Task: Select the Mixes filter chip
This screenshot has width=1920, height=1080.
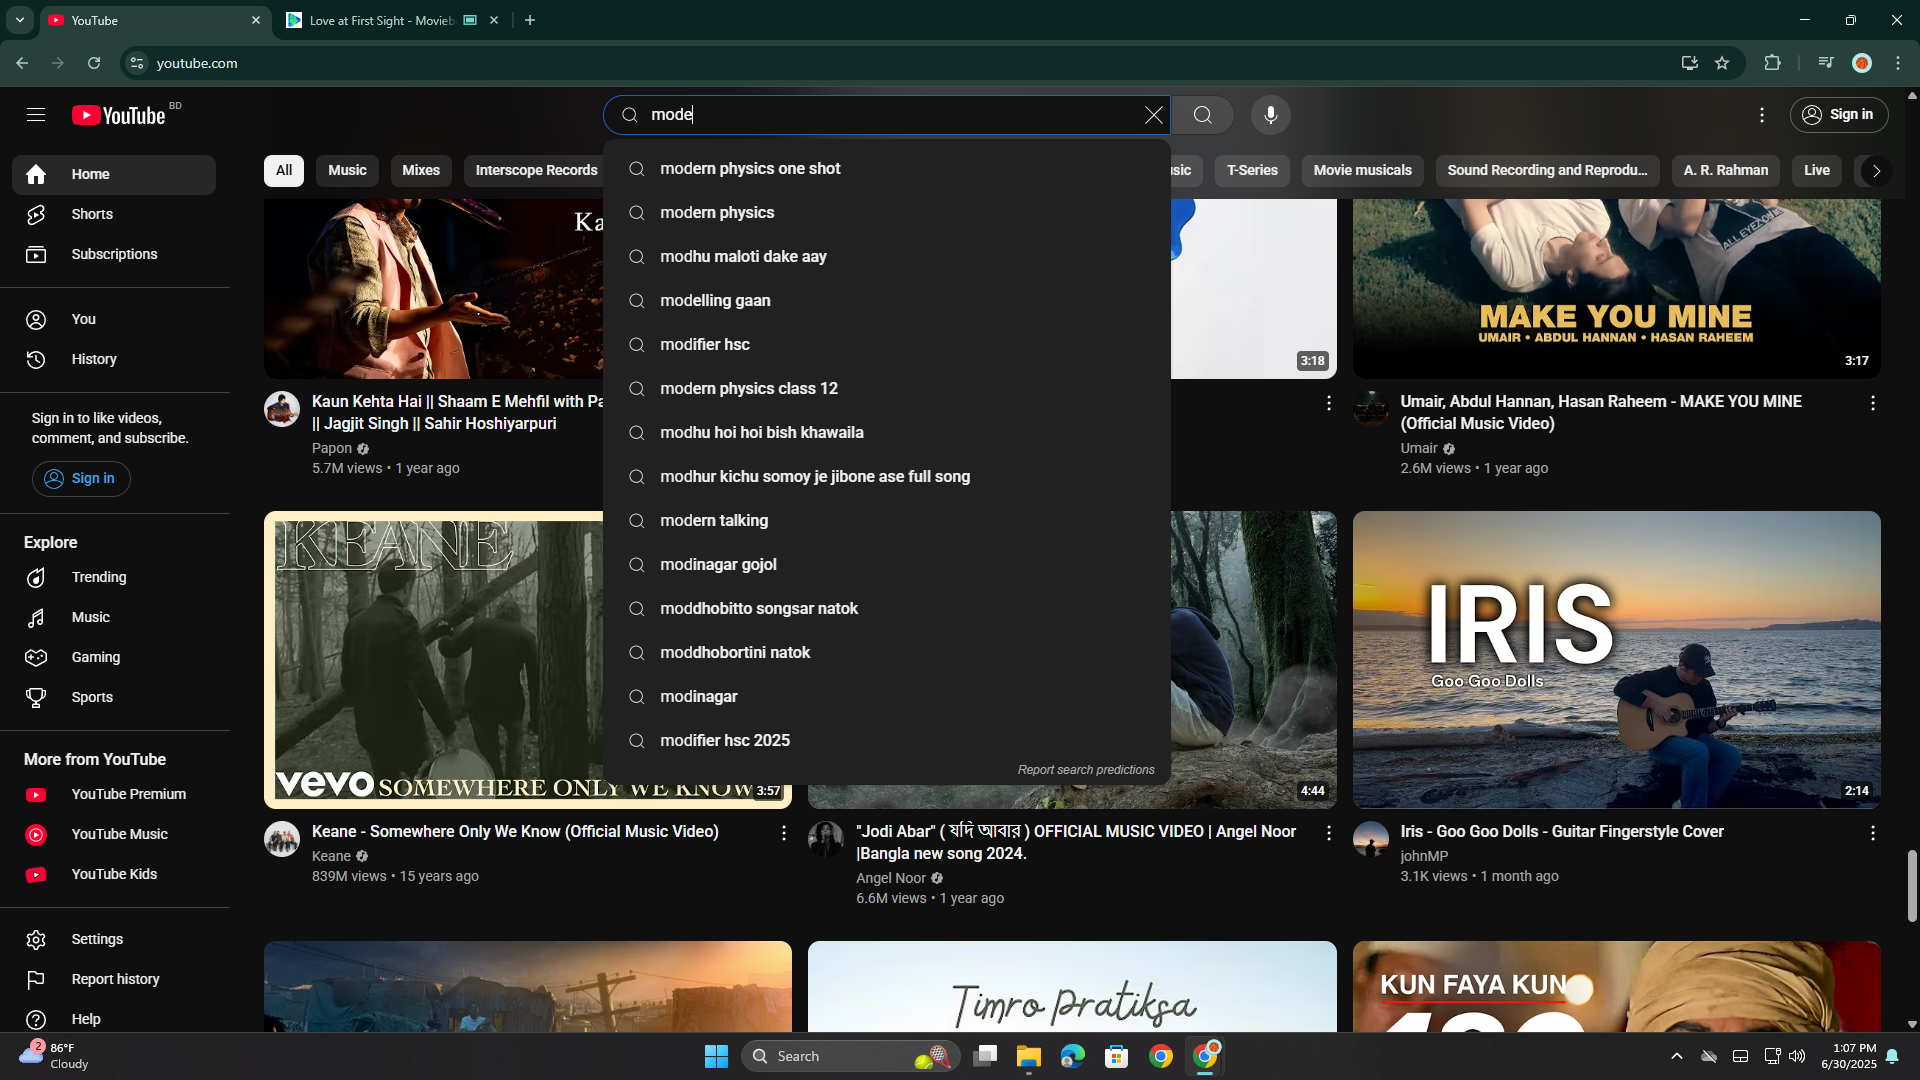Action: (421, 170)
